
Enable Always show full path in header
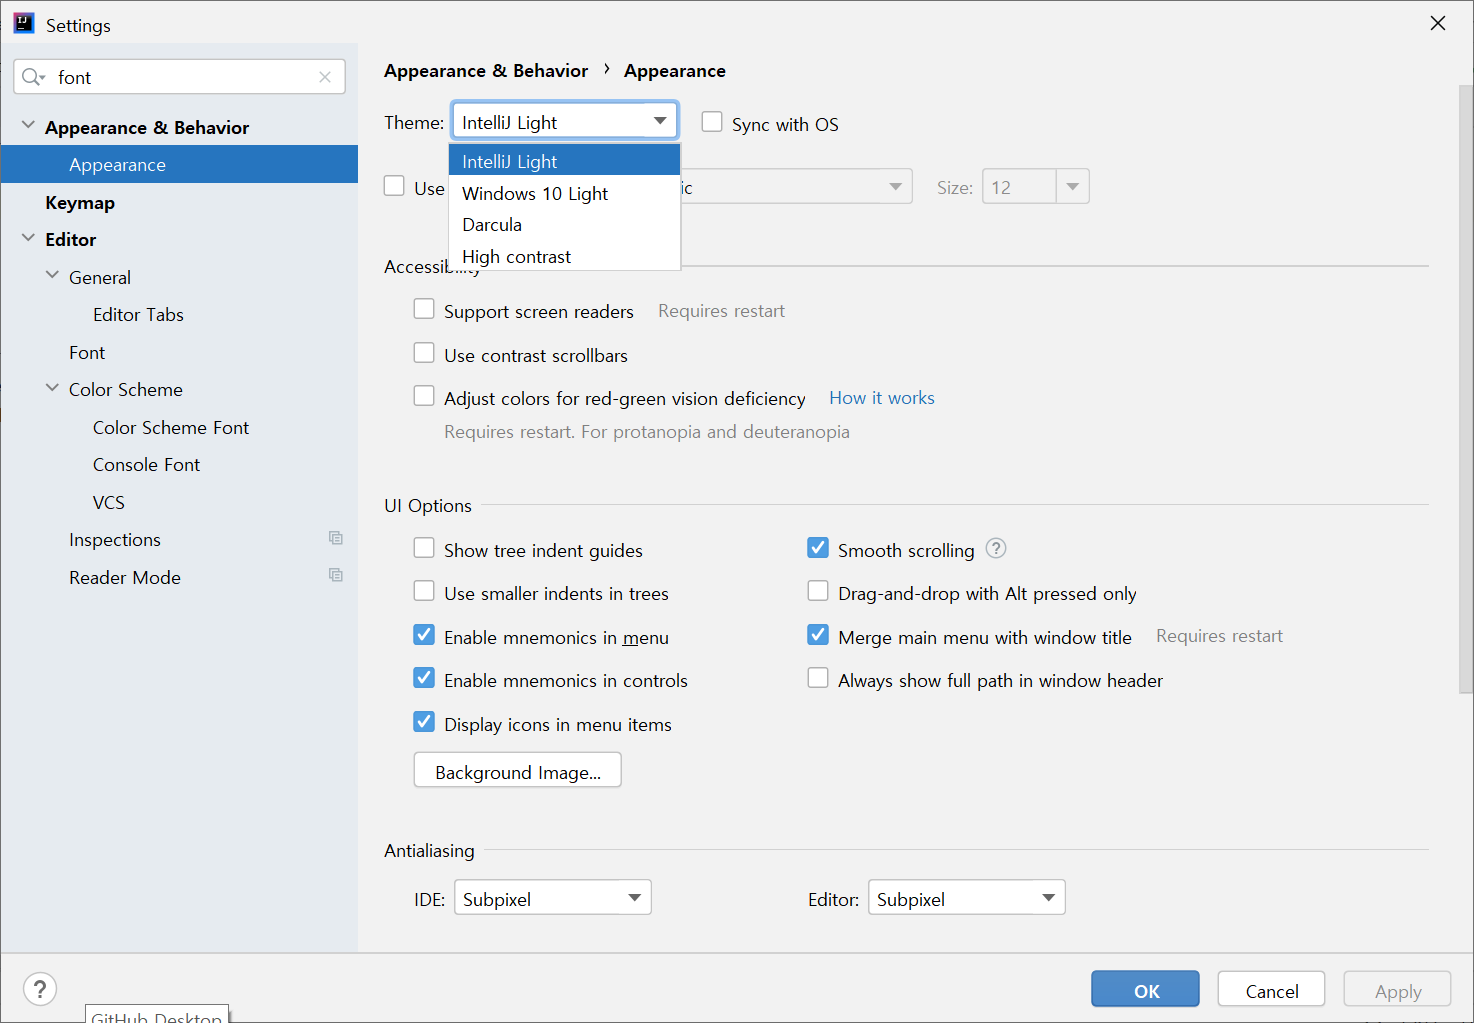point(818,678)
